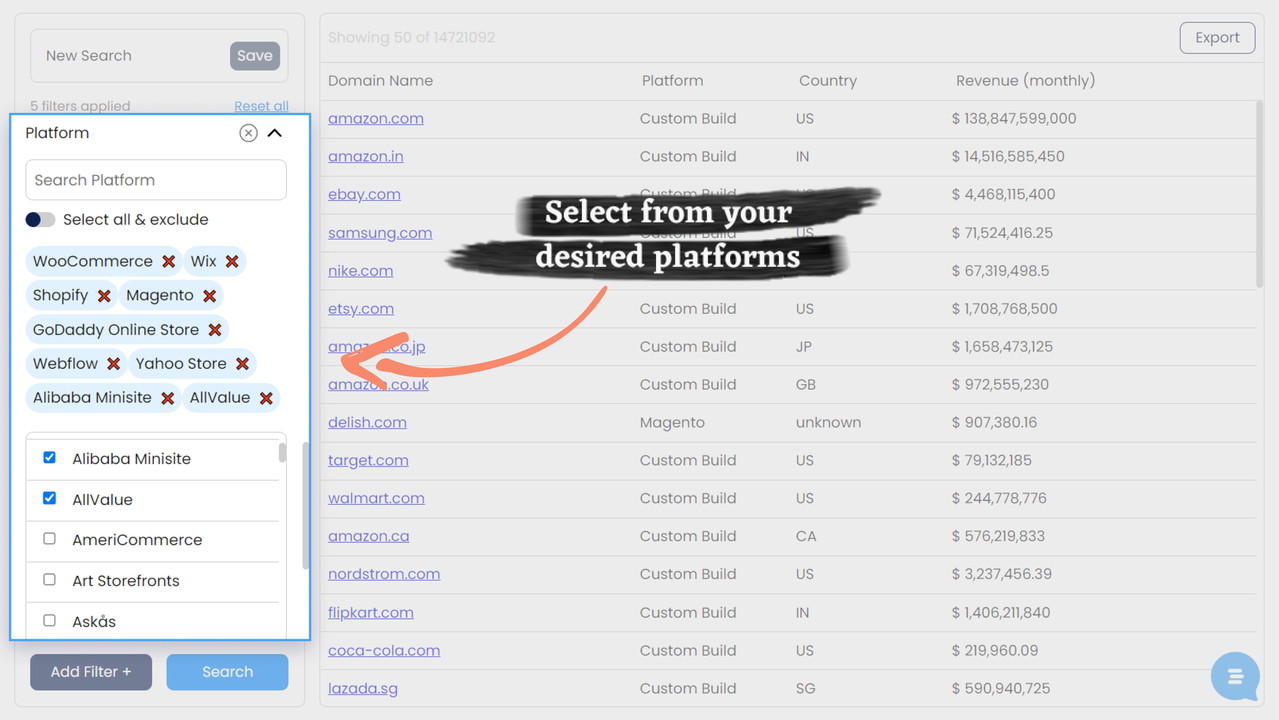Remove the Wix platform tag
1279x720 pixels.
[232, 262]
